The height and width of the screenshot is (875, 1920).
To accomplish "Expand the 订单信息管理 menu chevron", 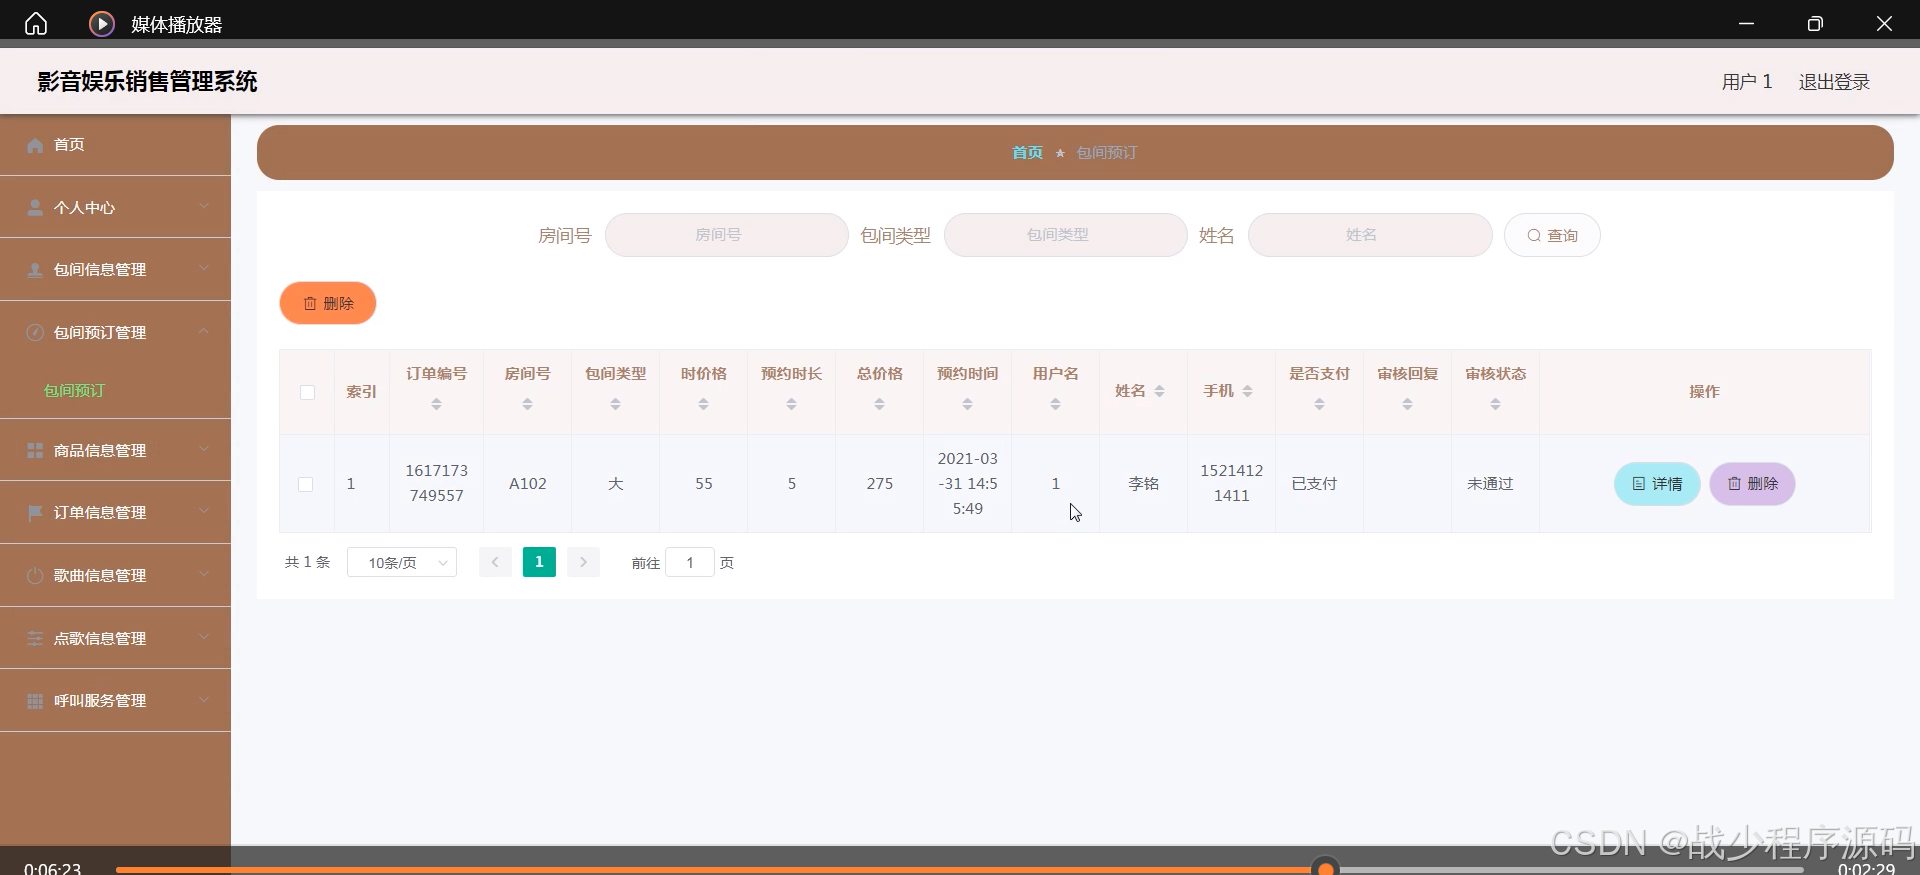I will click(x=204, y=511).
